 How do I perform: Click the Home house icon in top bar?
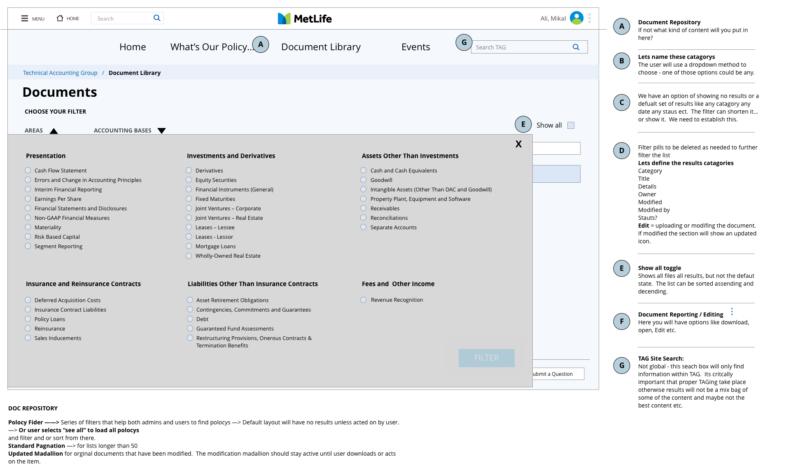click(60, 18)
